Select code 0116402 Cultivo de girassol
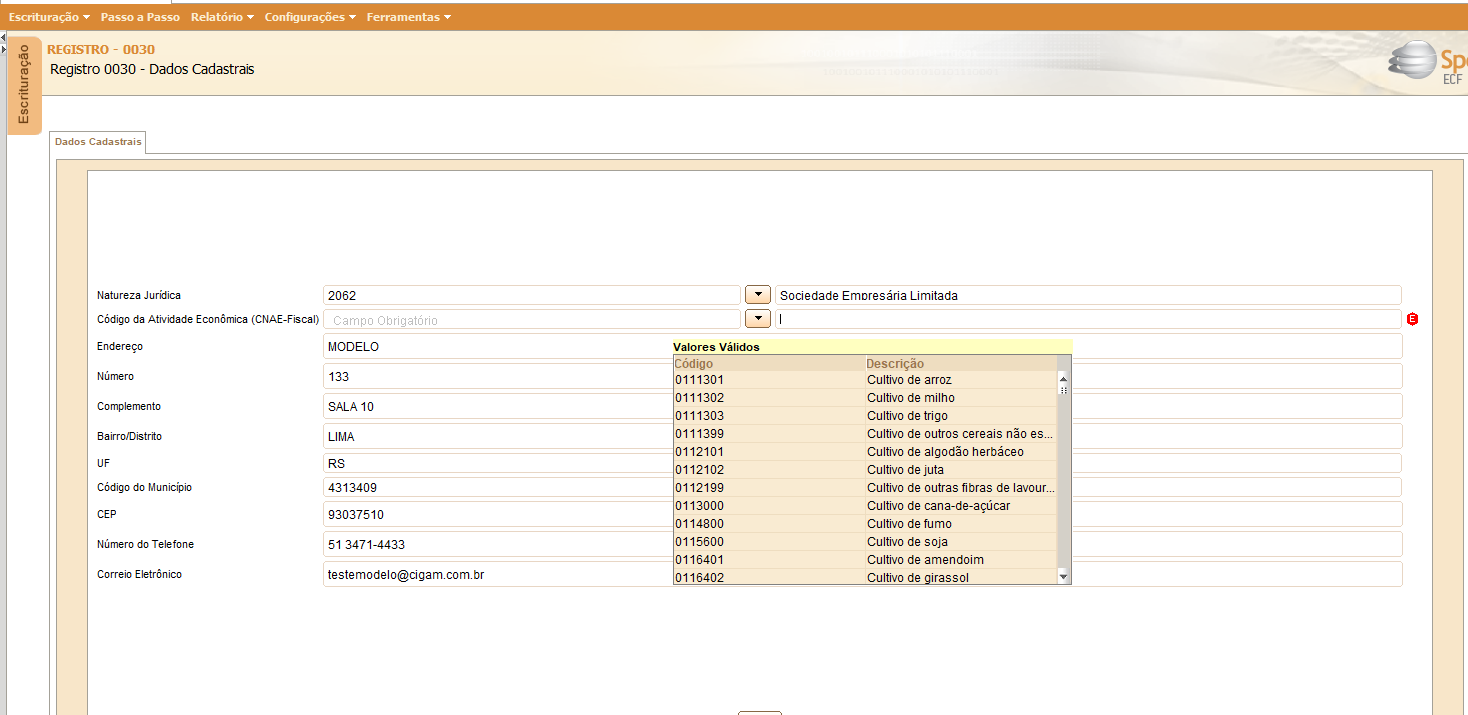Image resolution: width=1468 pixels, height=715 pixels. pyautogui.click(x=865, y=577)
